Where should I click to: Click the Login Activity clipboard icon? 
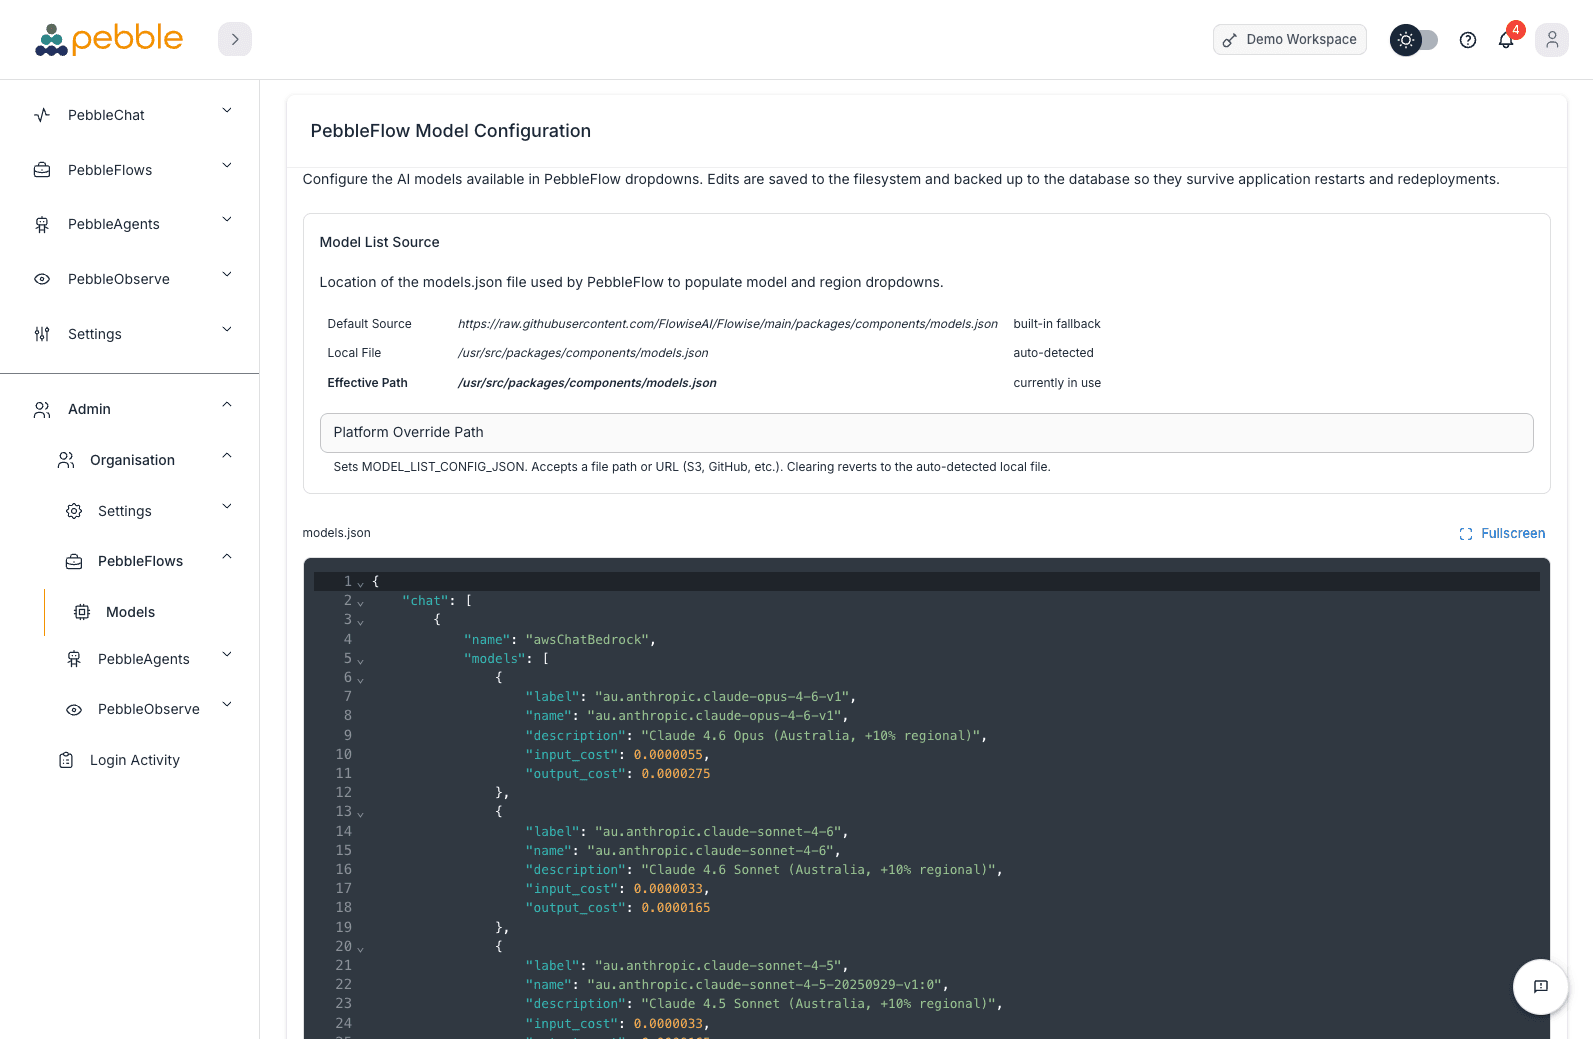click(66, 760)
